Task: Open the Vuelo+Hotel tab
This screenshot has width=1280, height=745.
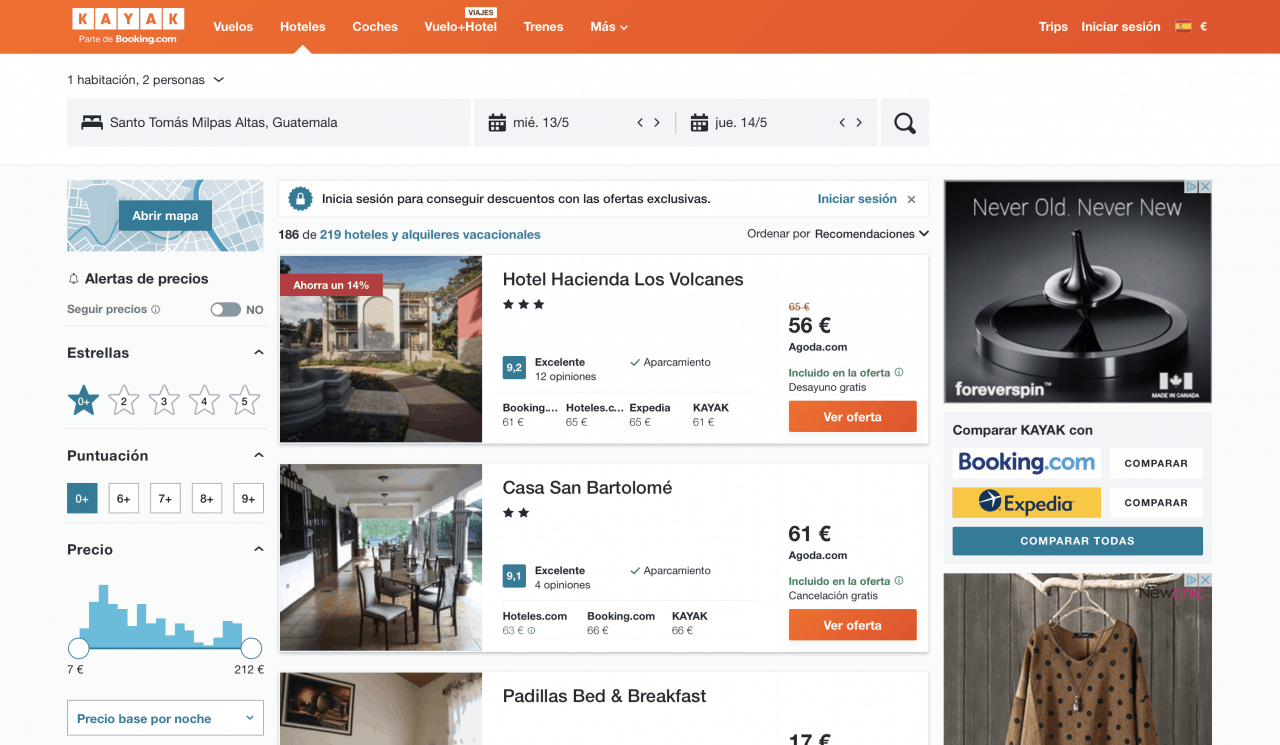Action: [x=460, y=27]
